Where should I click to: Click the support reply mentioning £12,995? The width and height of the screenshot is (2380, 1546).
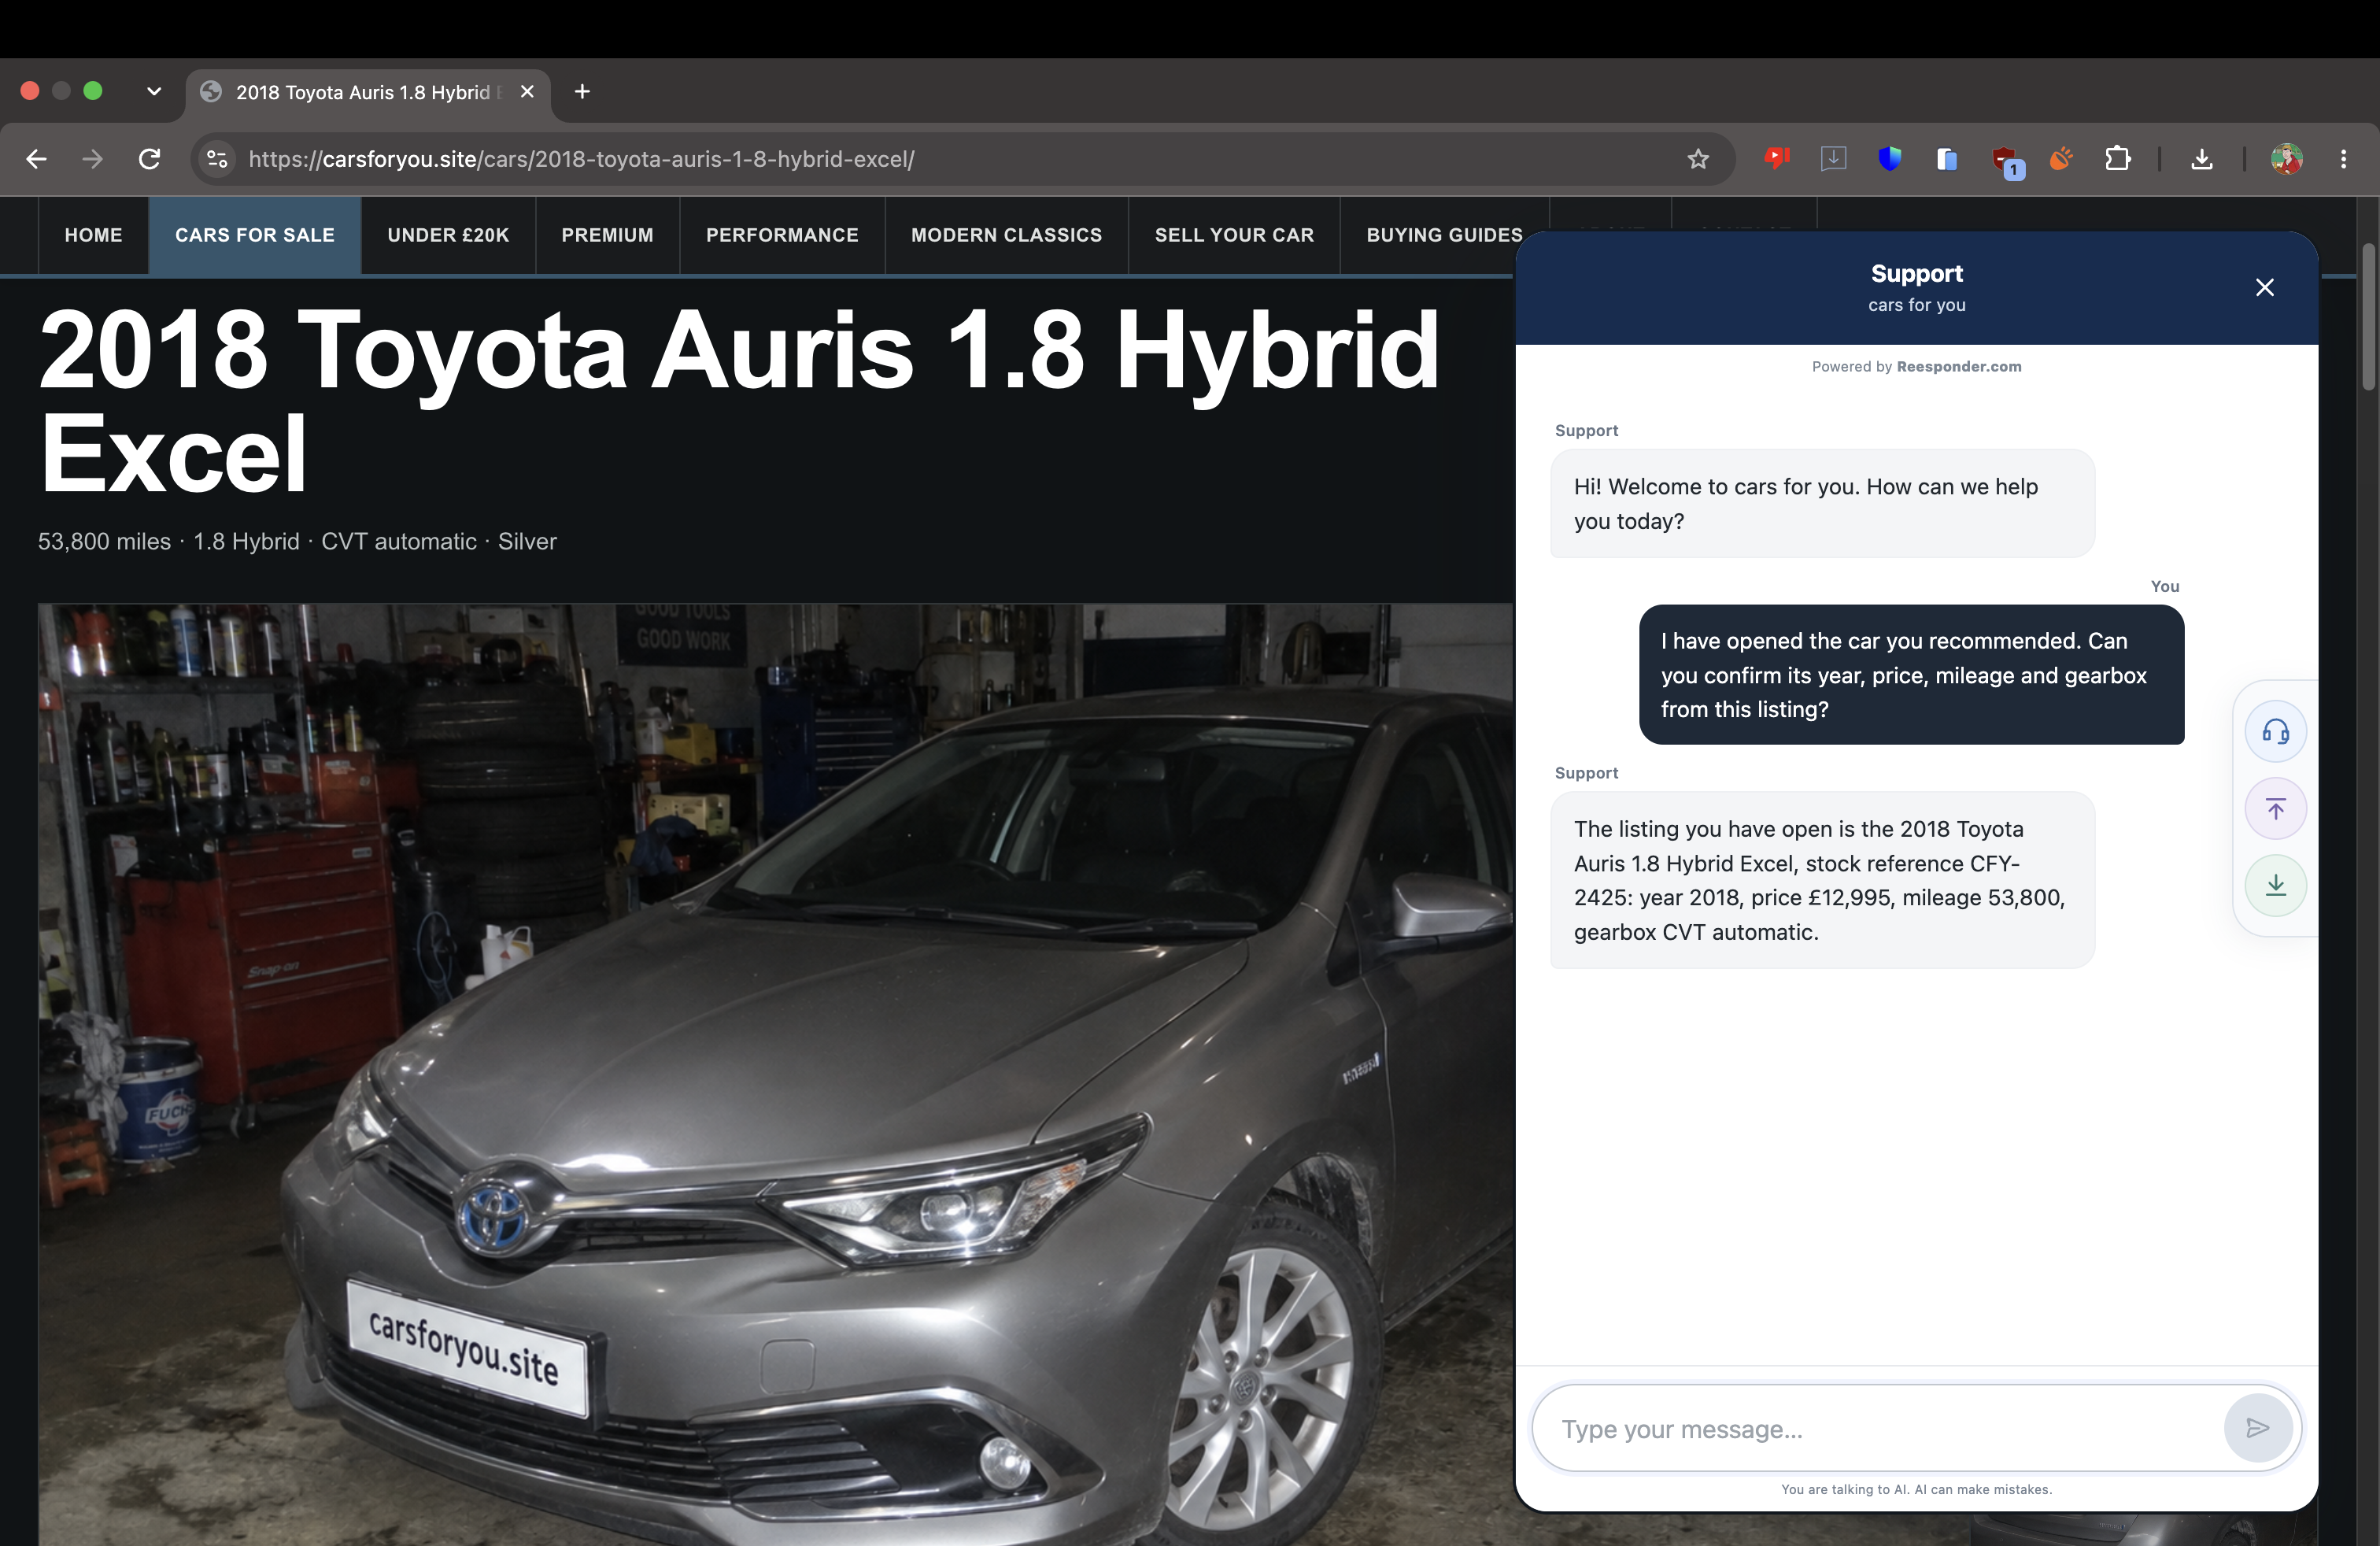(1822, 880)
